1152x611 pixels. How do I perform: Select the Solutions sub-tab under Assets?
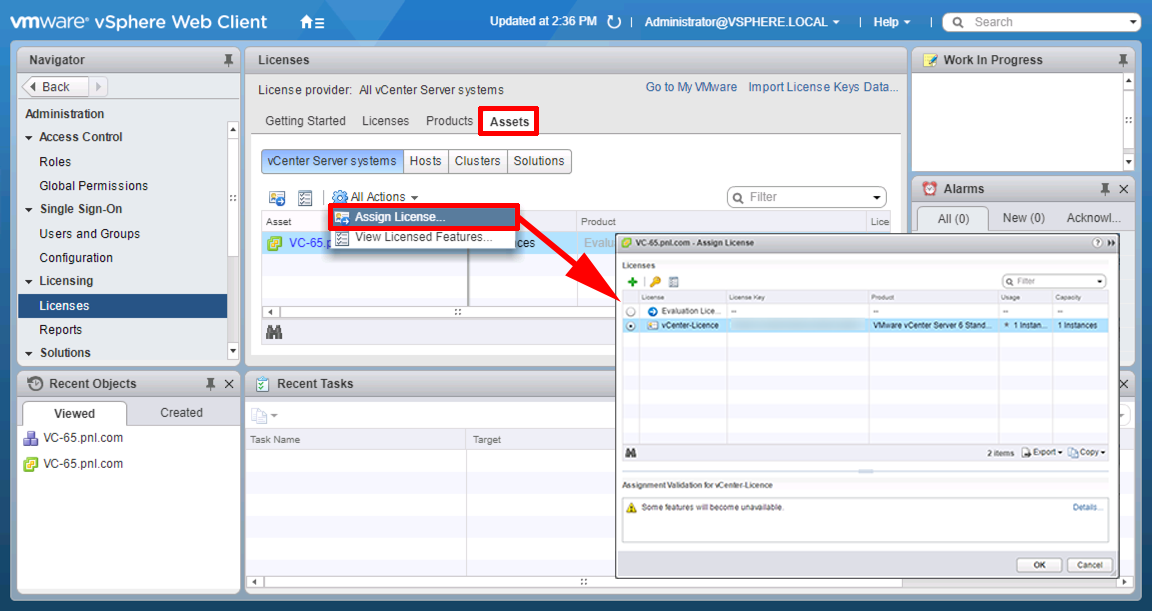tap(539, 162)
